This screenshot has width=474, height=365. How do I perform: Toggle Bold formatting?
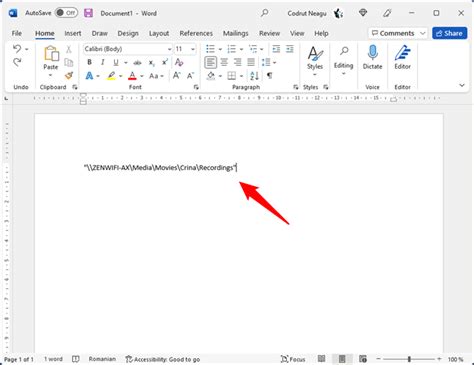click(89, 62)
